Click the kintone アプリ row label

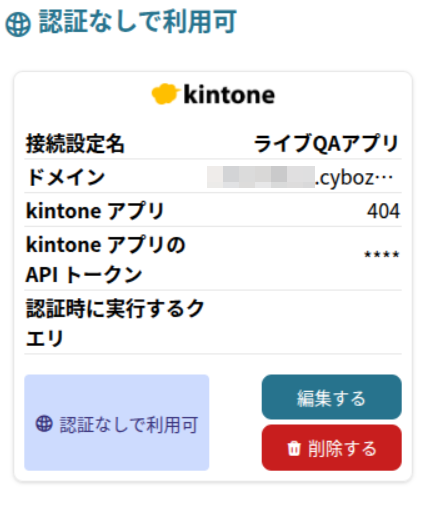coord(95,211)
